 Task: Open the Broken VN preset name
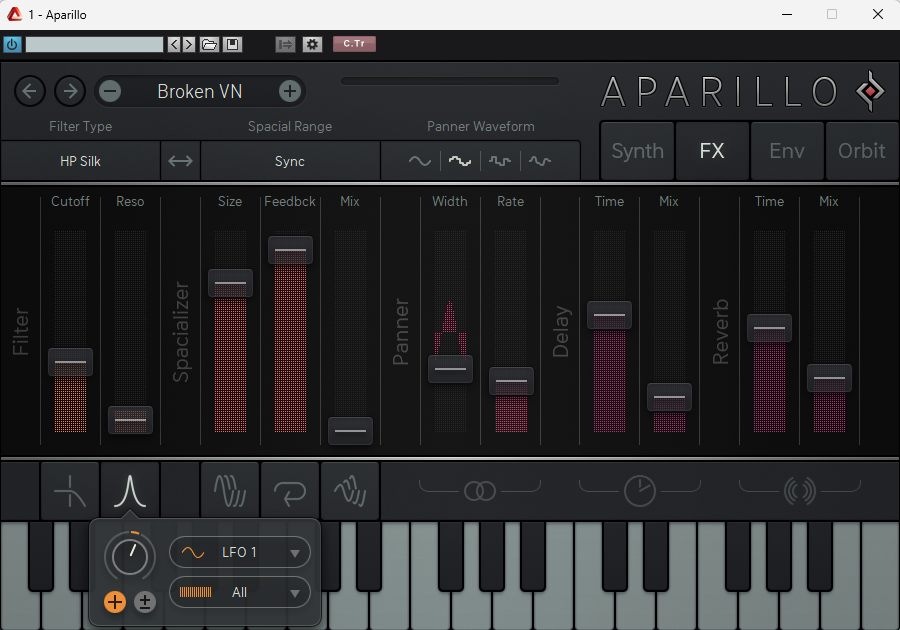[200, 91]
